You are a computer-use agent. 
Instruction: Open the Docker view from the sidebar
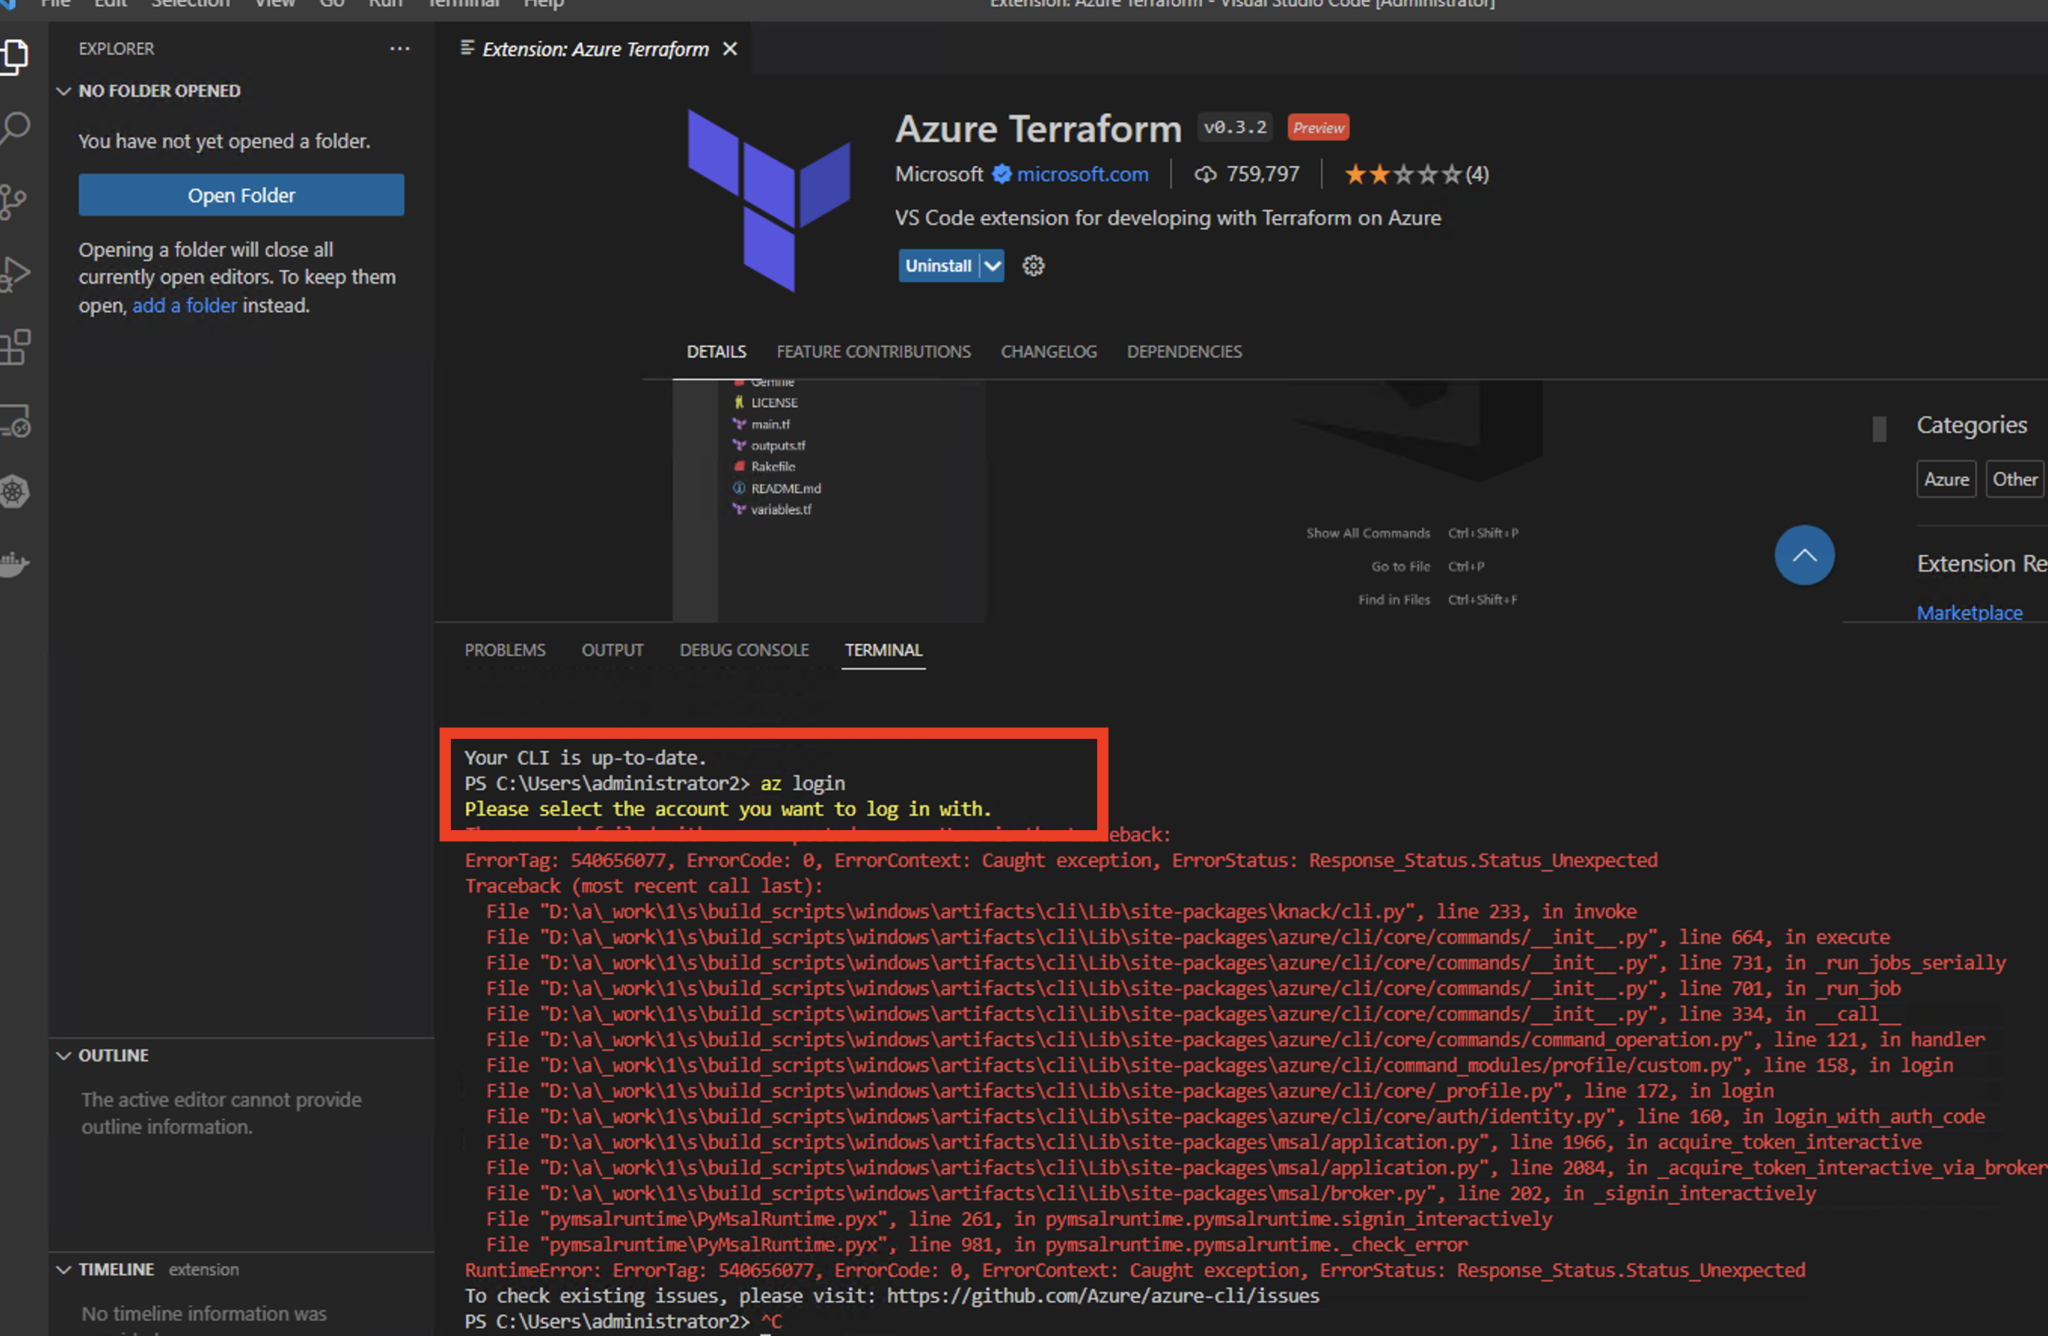coord(16,563)
